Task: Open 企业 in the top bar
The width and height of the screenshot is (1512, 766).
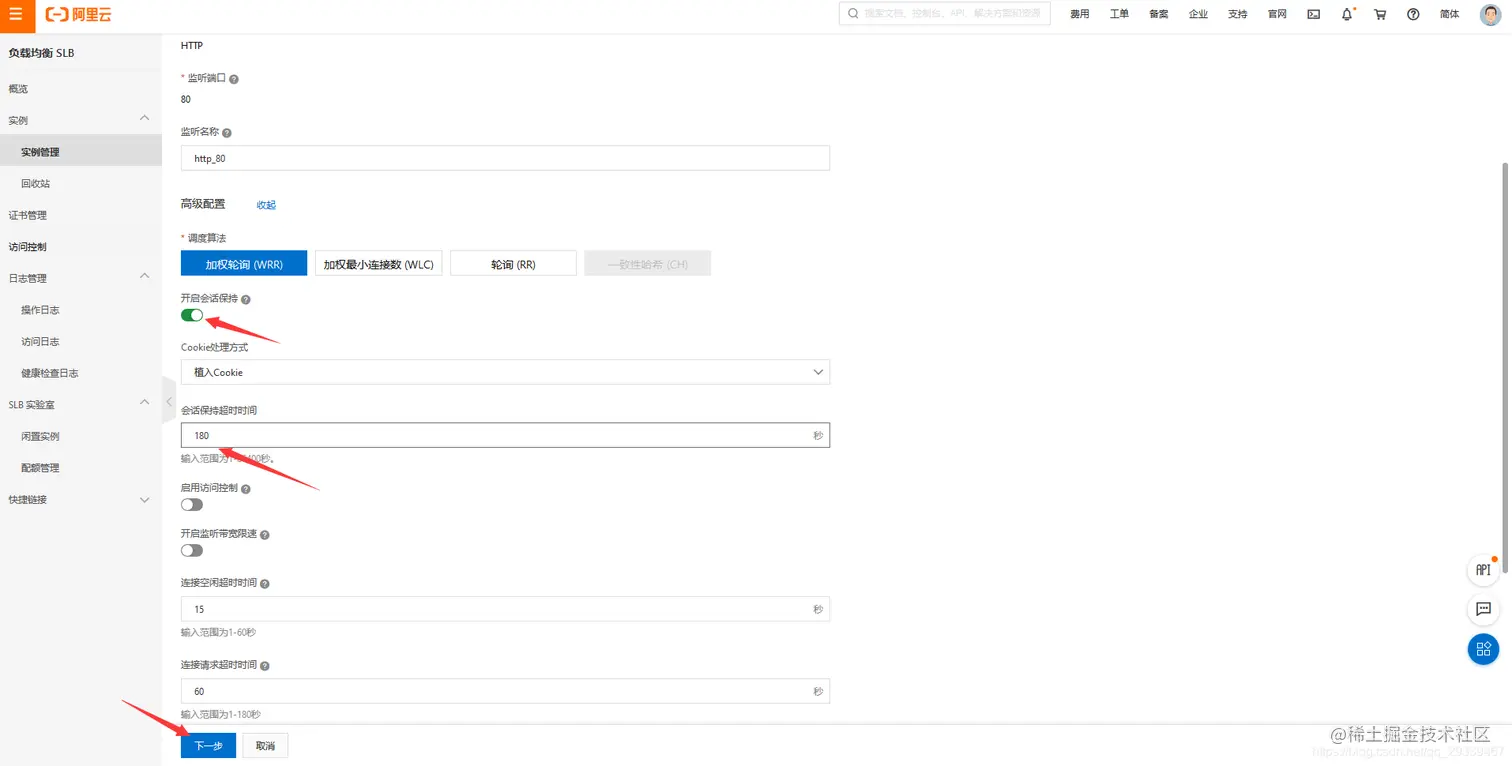Action: 1198,14
